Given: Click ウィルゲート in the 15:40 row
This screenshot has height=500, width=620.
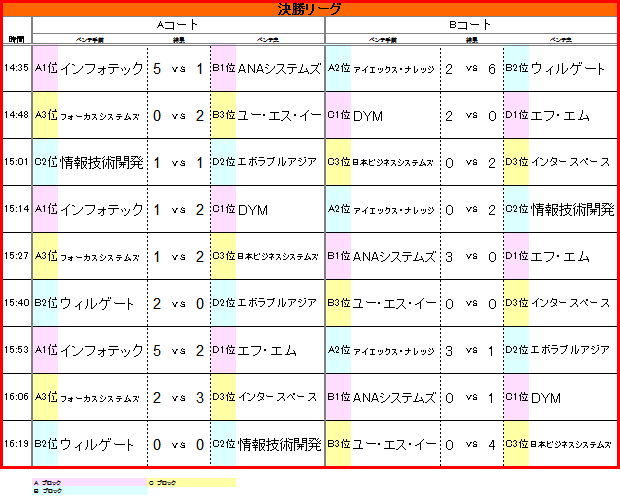Looking at the screenshot, I should [x=97, y=304].
